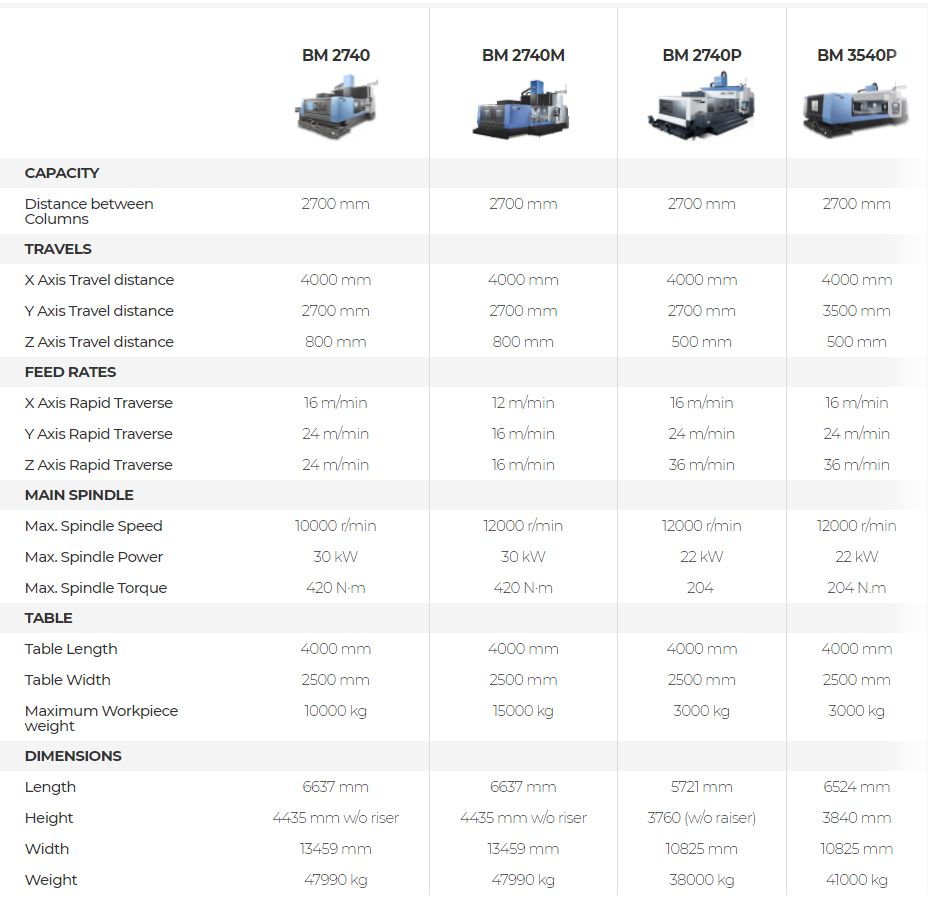Click the BM 2740P model heading
Screen dimensions: 930x910
(702, 55)
